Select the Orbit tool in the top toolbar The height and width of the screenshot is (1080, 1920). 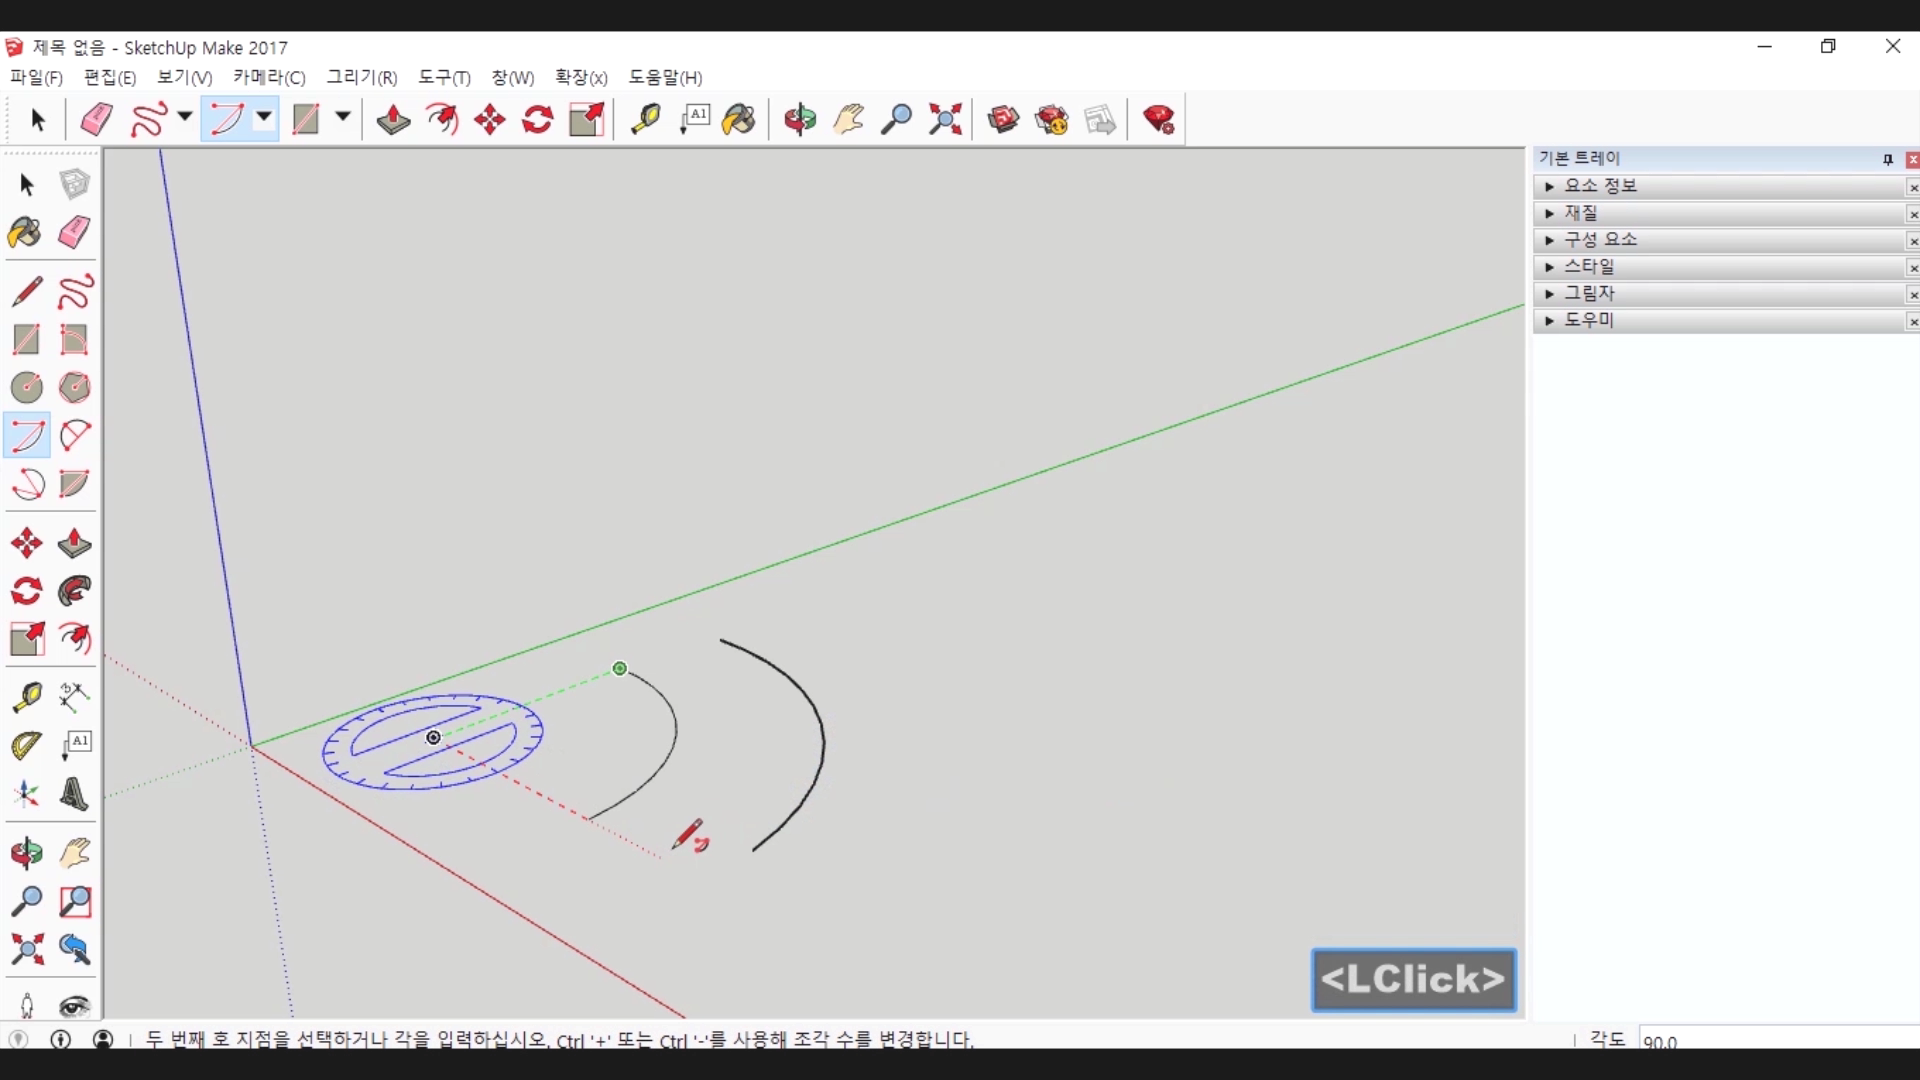click(x=800, y=120)
